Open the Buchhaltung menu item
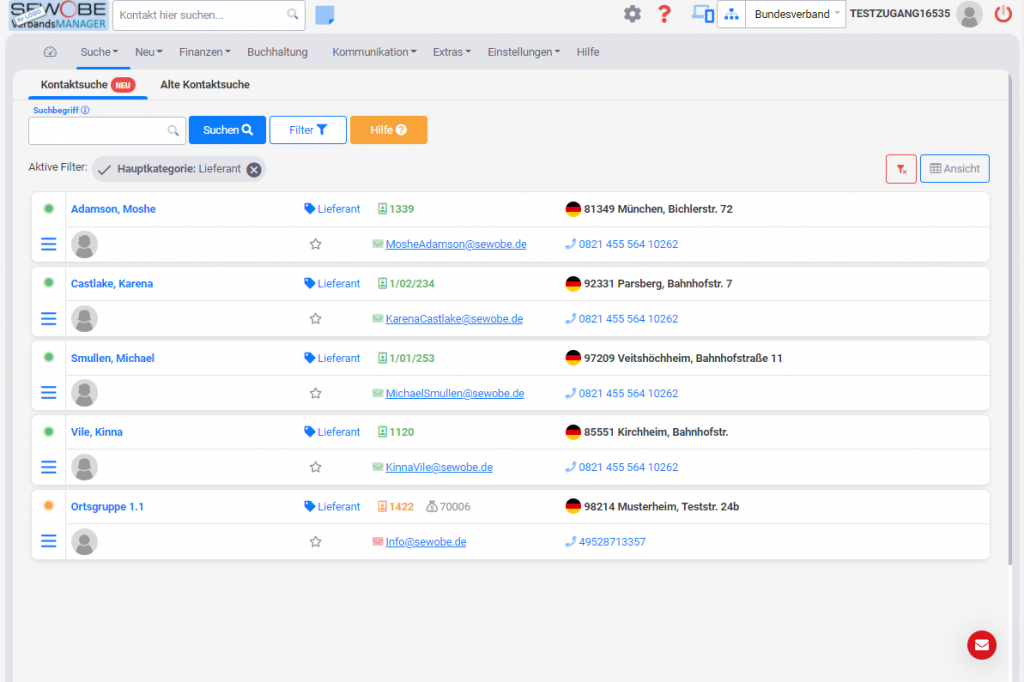Viewport: 1024px width, 682px height. pyautogui.click(x=277, y=52)
